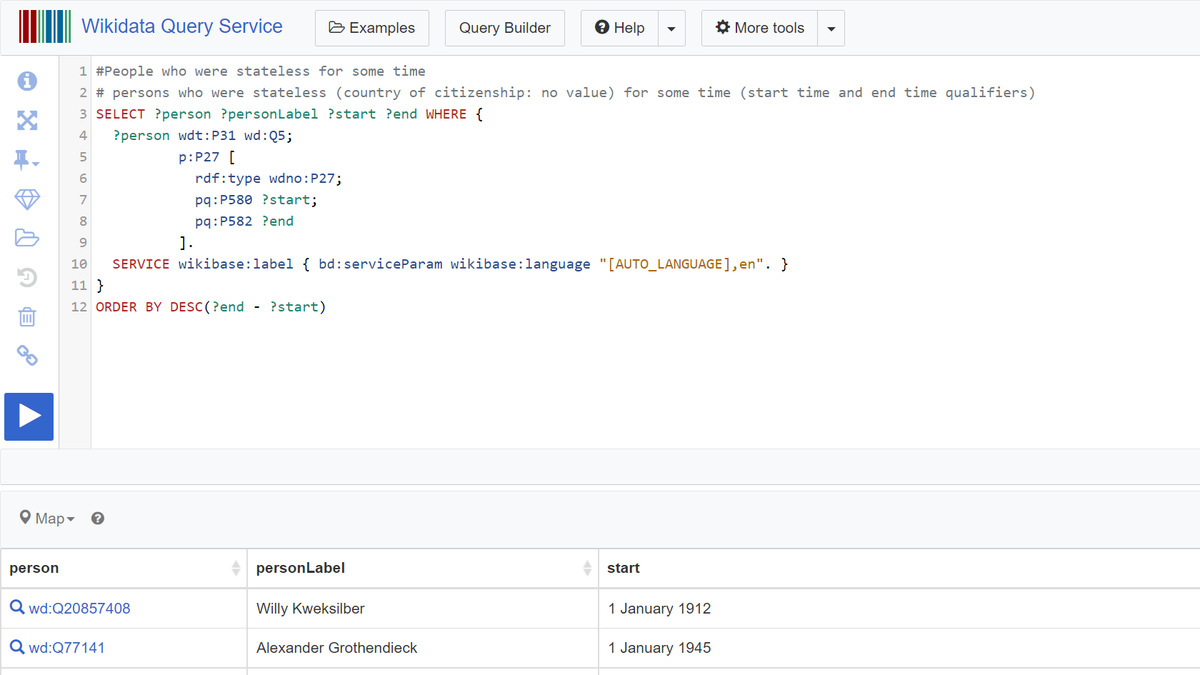The image size is (1200, 675).
Task: Click line number 6 in the gutter
Action: [x=83, y=178]
